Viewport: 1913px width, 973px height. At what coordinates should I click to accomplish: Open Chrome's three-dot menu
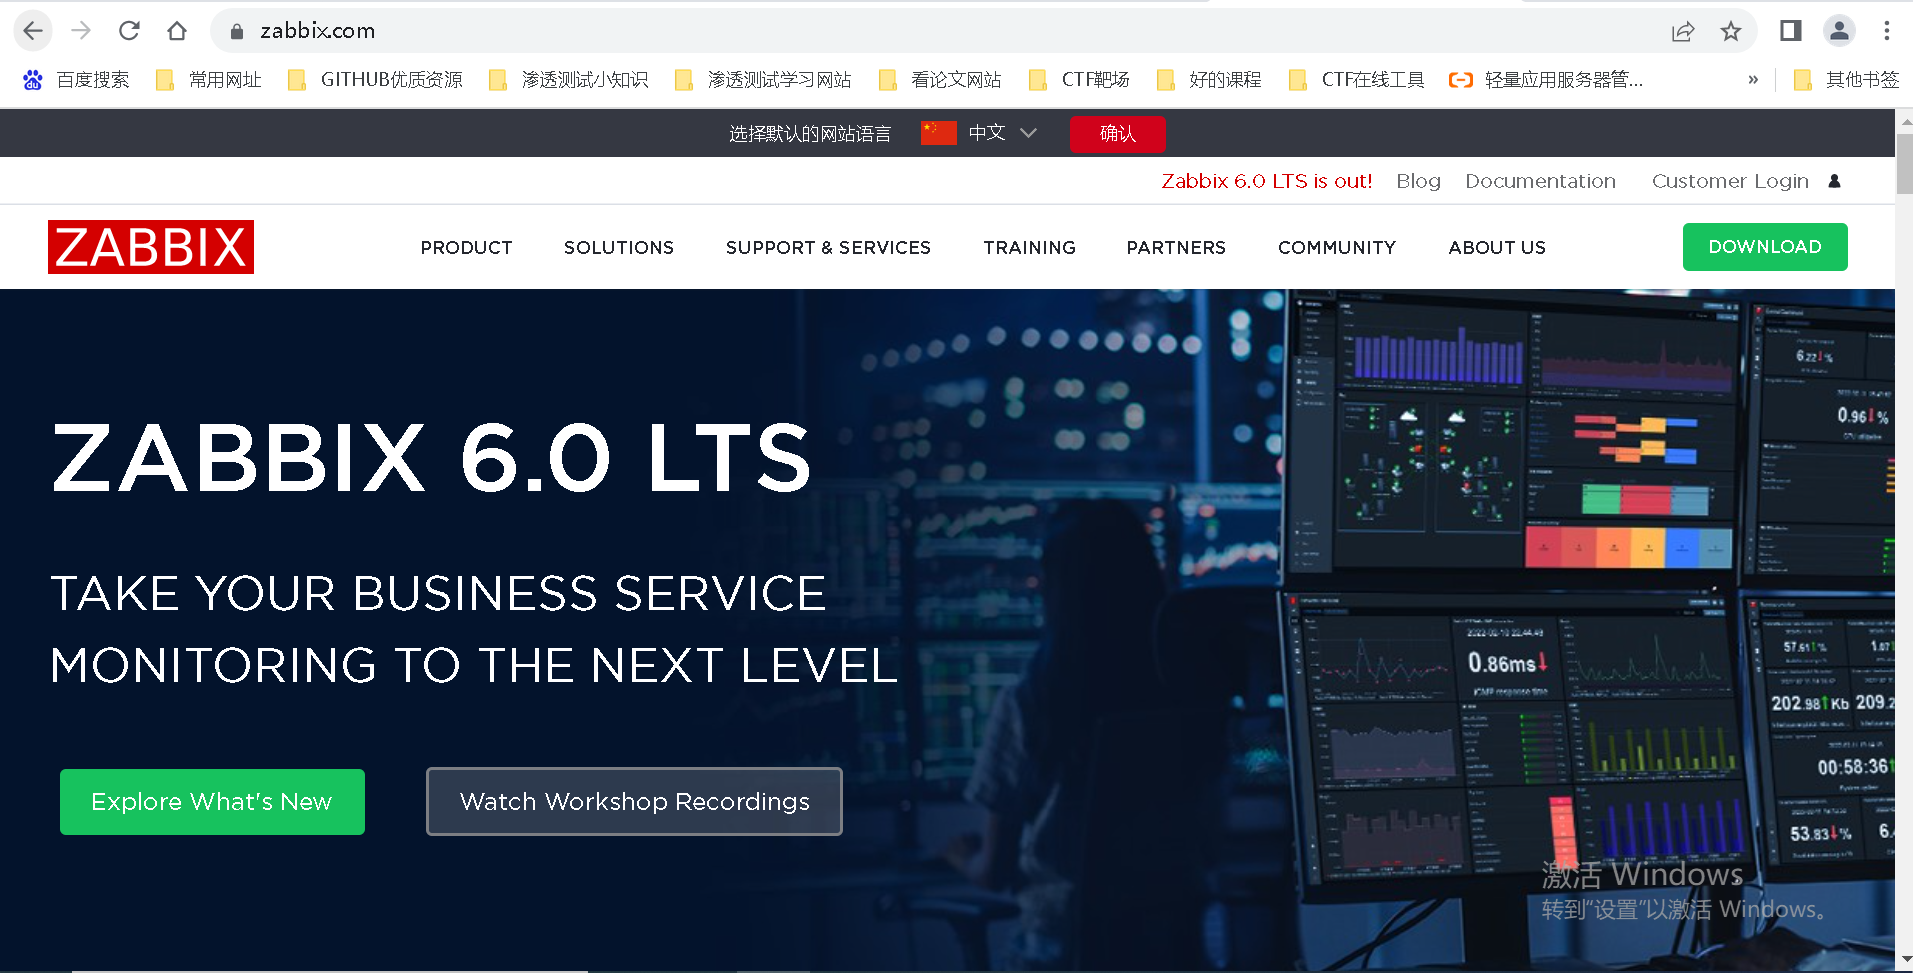click(x=1888, y=30)
